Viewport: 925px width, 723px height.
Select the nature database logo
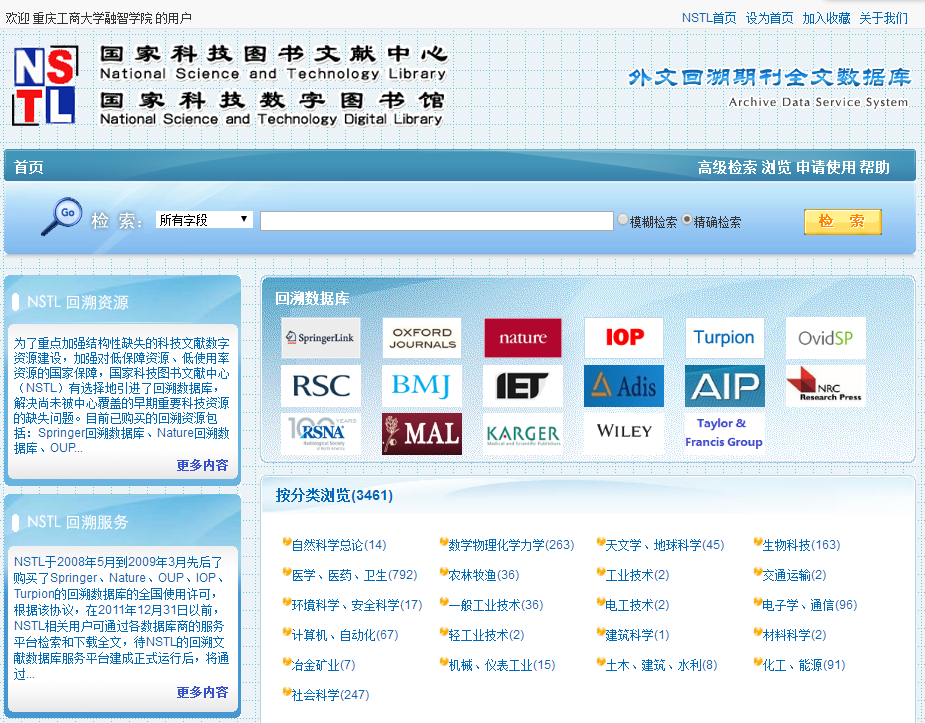[x=523, y=338]
